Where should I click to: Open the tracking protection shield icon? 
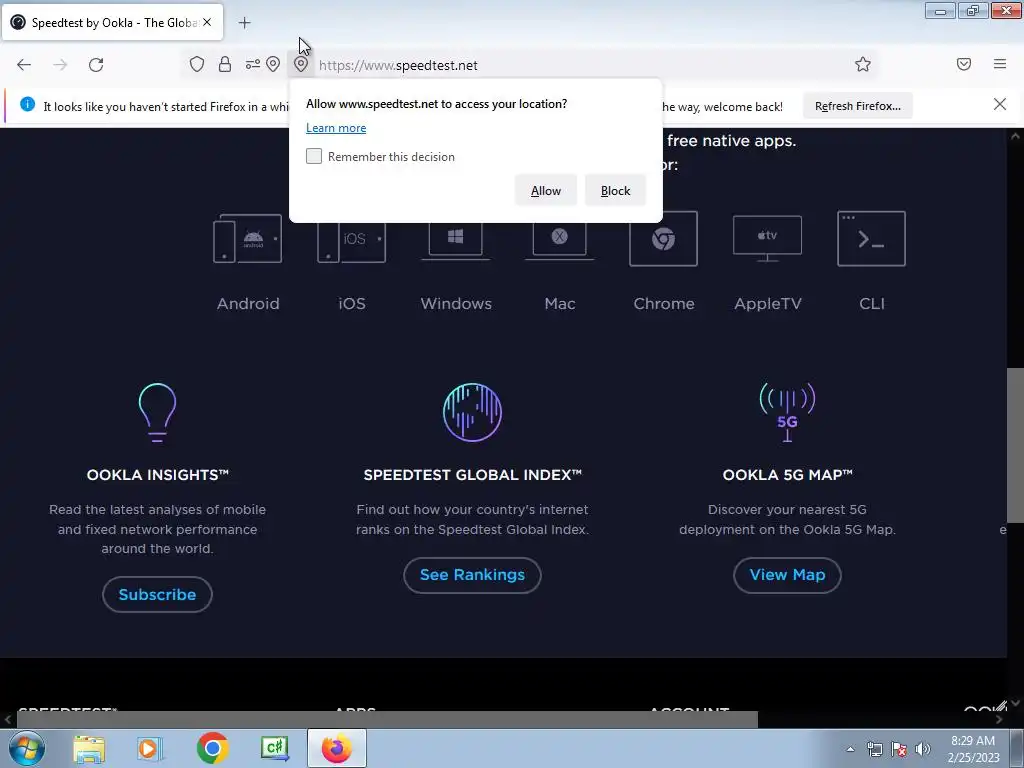197,64
